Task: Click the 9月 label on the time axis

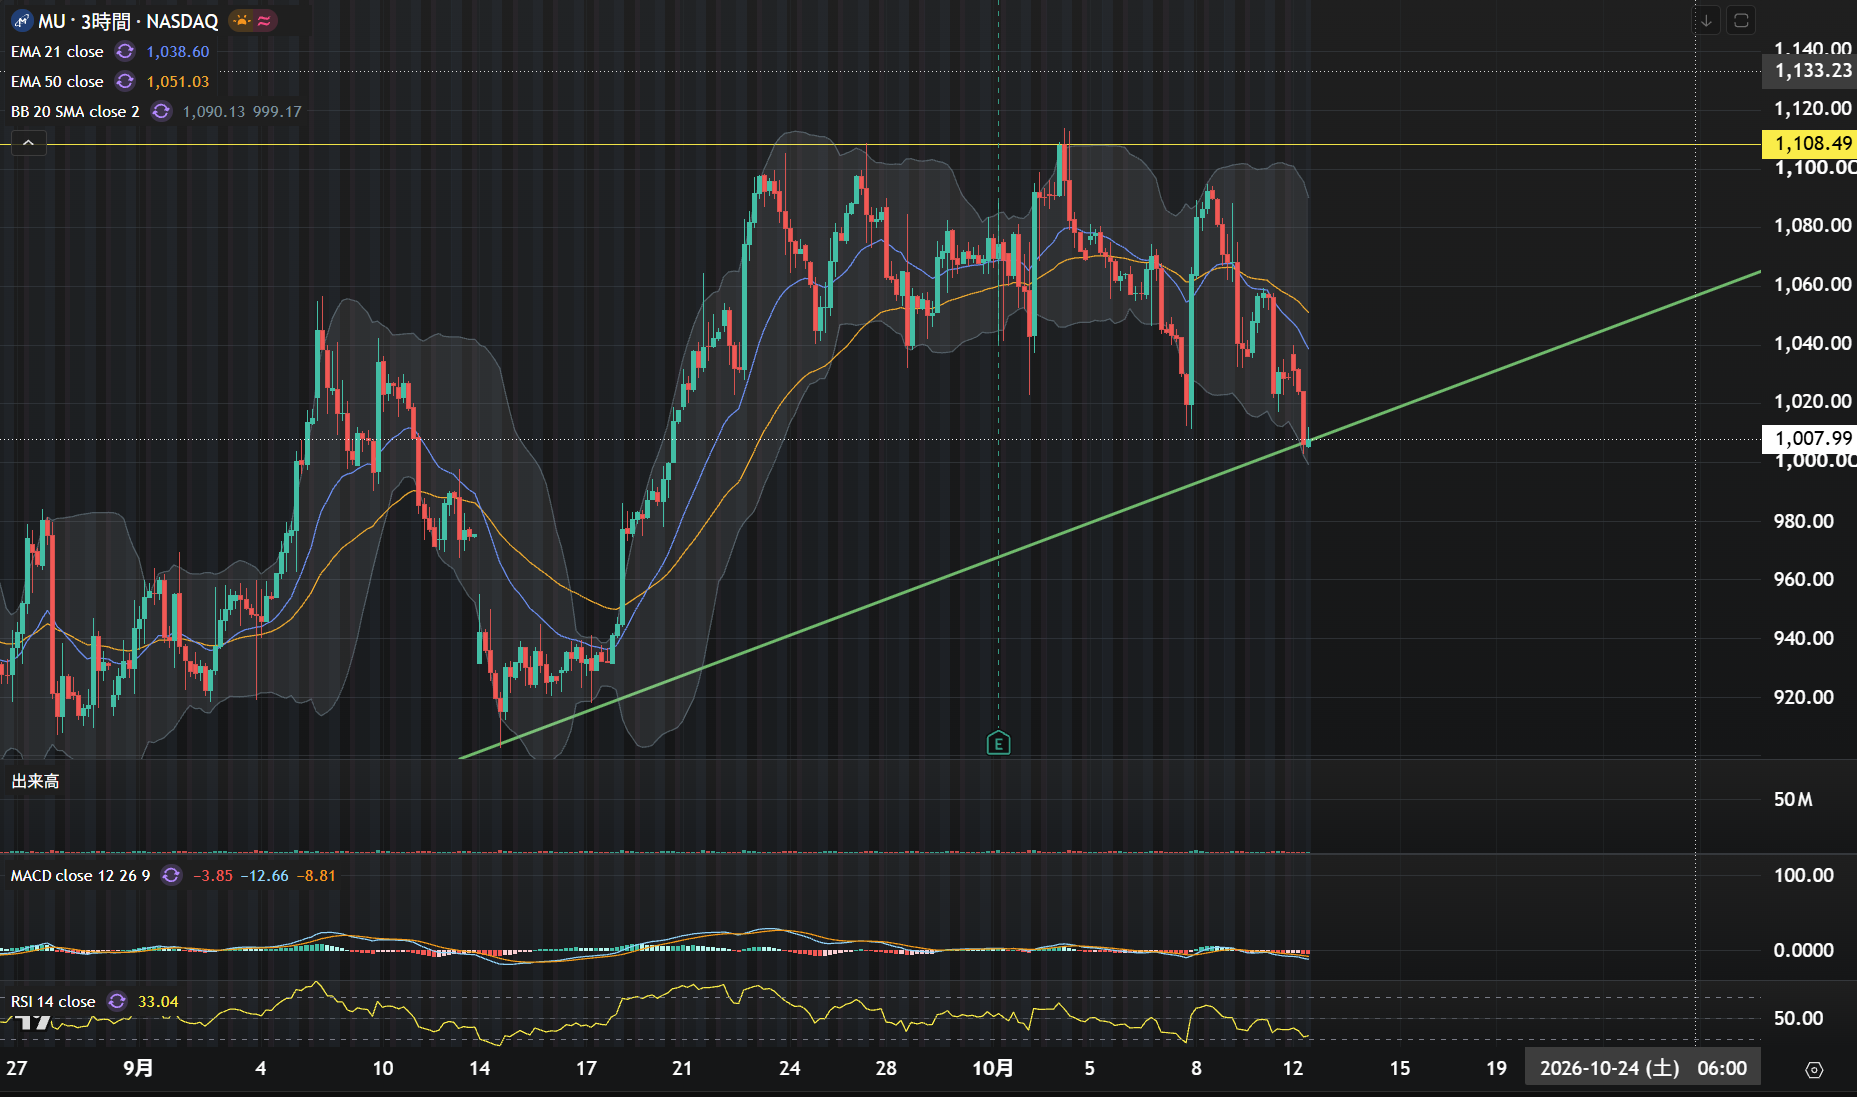Action: pyautogui.click(x=138, y=1068)
